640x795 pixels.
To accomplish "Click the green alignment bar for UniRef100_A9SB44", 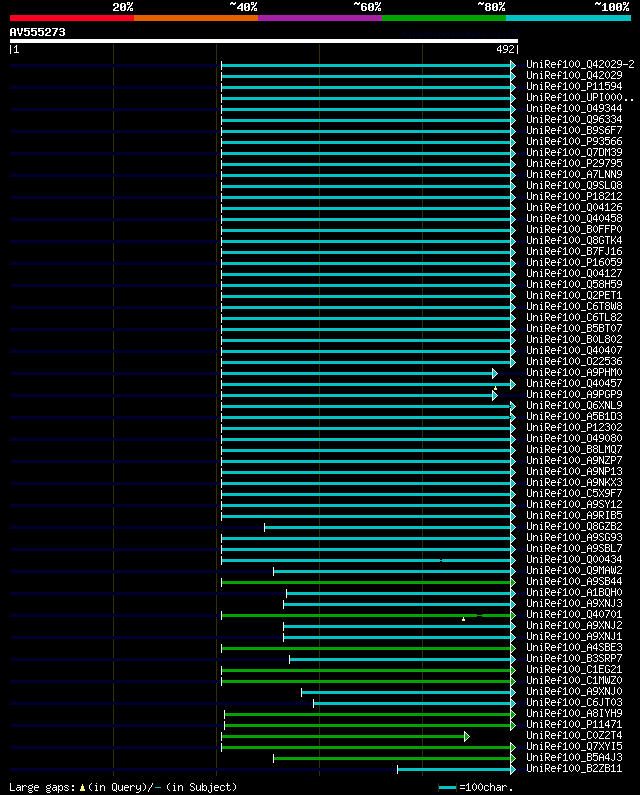I will [368, 583].
